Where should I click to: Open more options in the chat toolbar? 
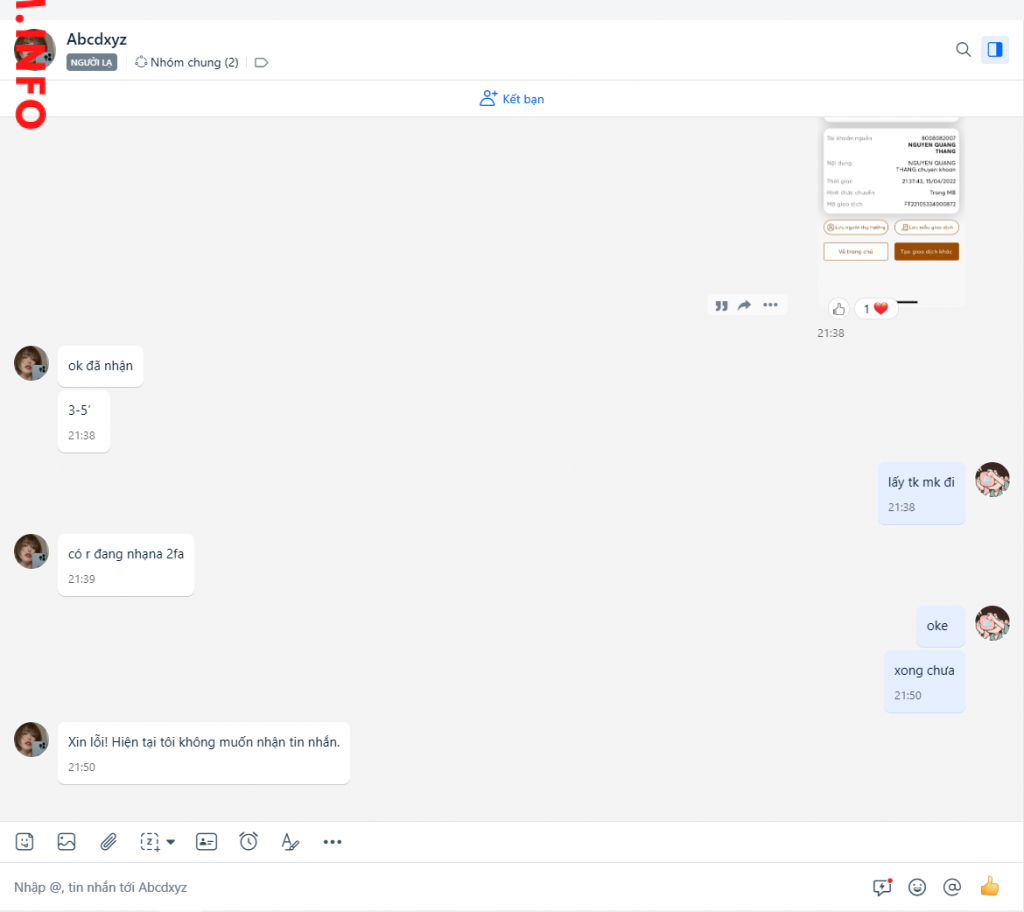(333, 842)
